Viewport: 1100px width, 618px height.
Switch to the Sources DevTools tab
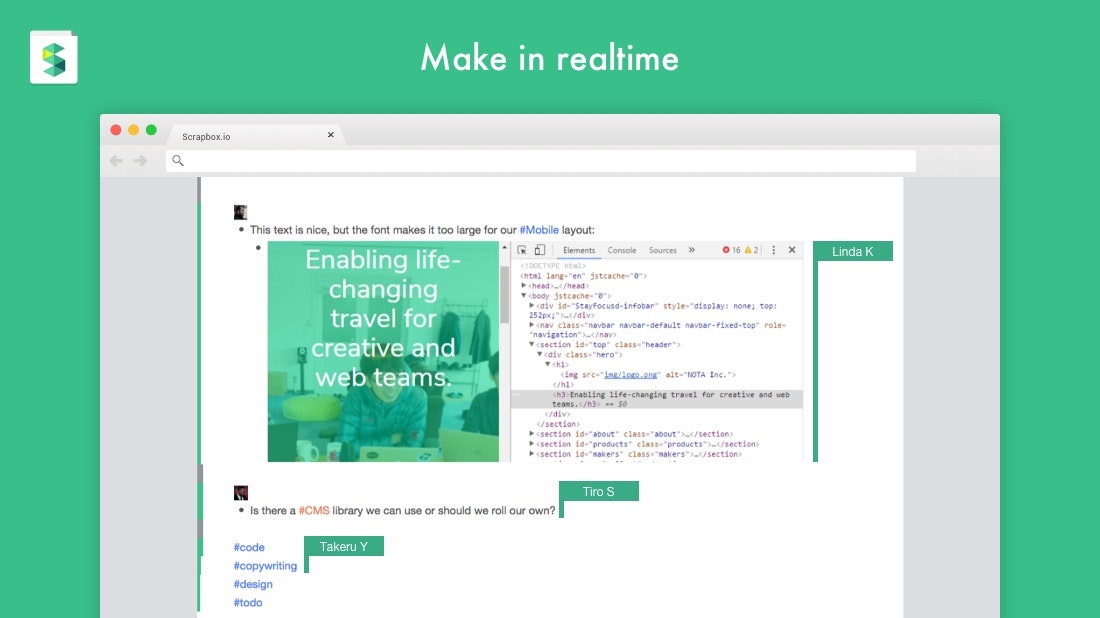662,250
